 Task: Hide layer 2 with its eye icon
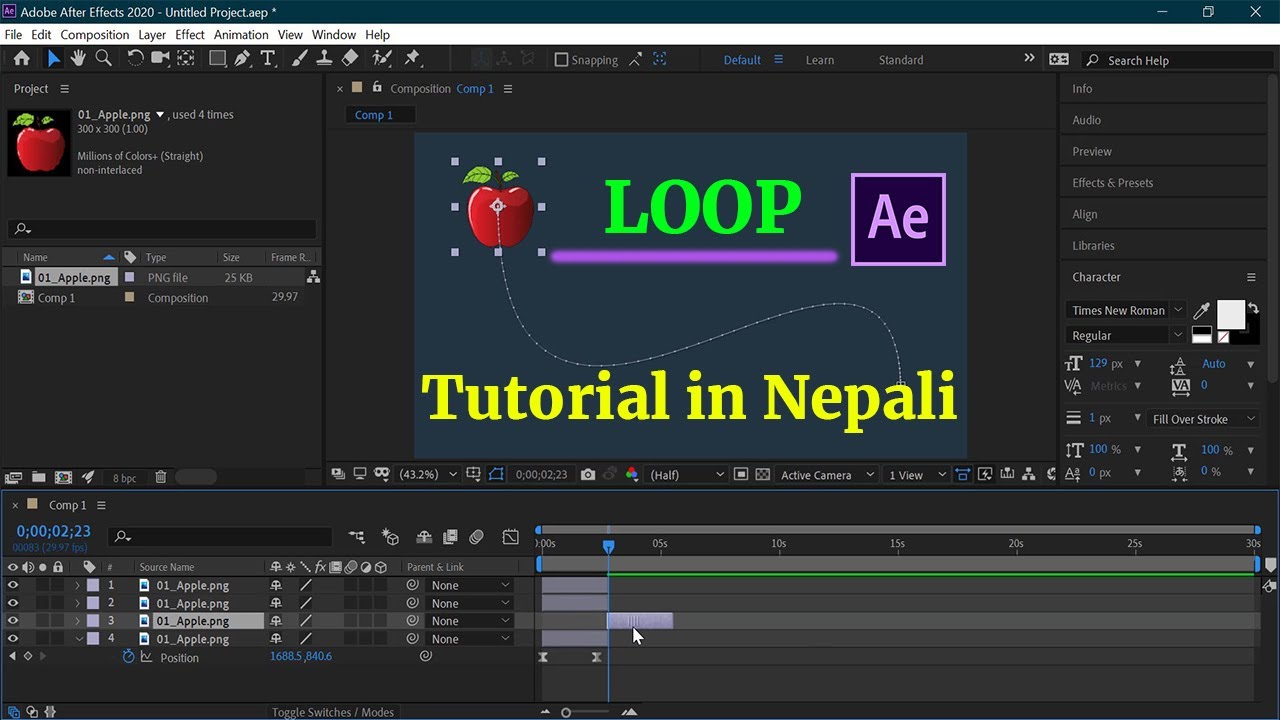[13, 603]
